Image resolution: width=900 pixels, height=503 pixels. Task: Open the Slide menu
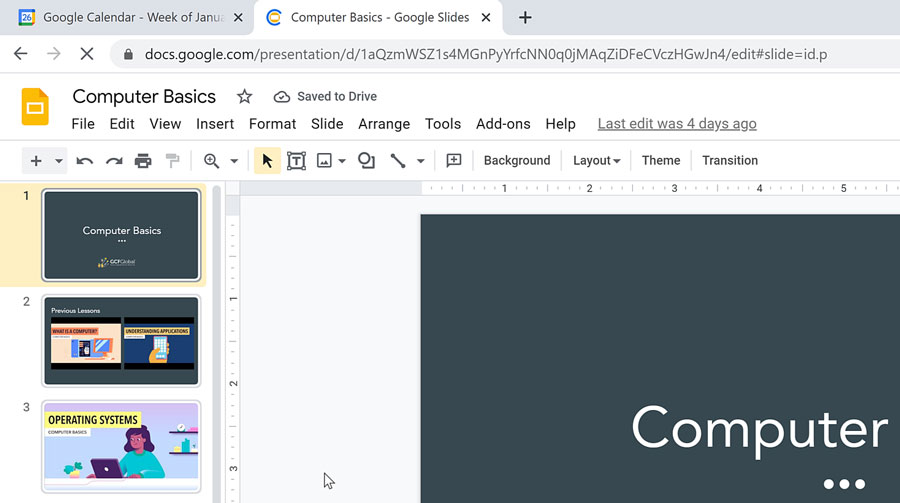327,124
